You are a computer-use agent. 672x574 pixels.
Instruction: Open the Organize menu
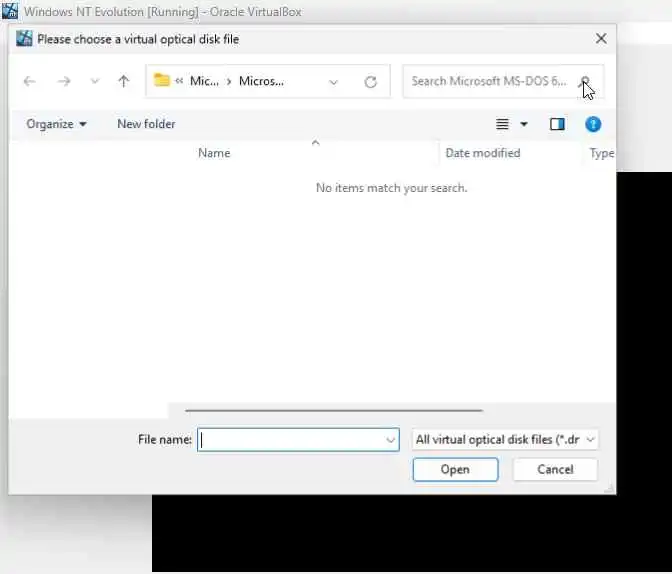57,124
